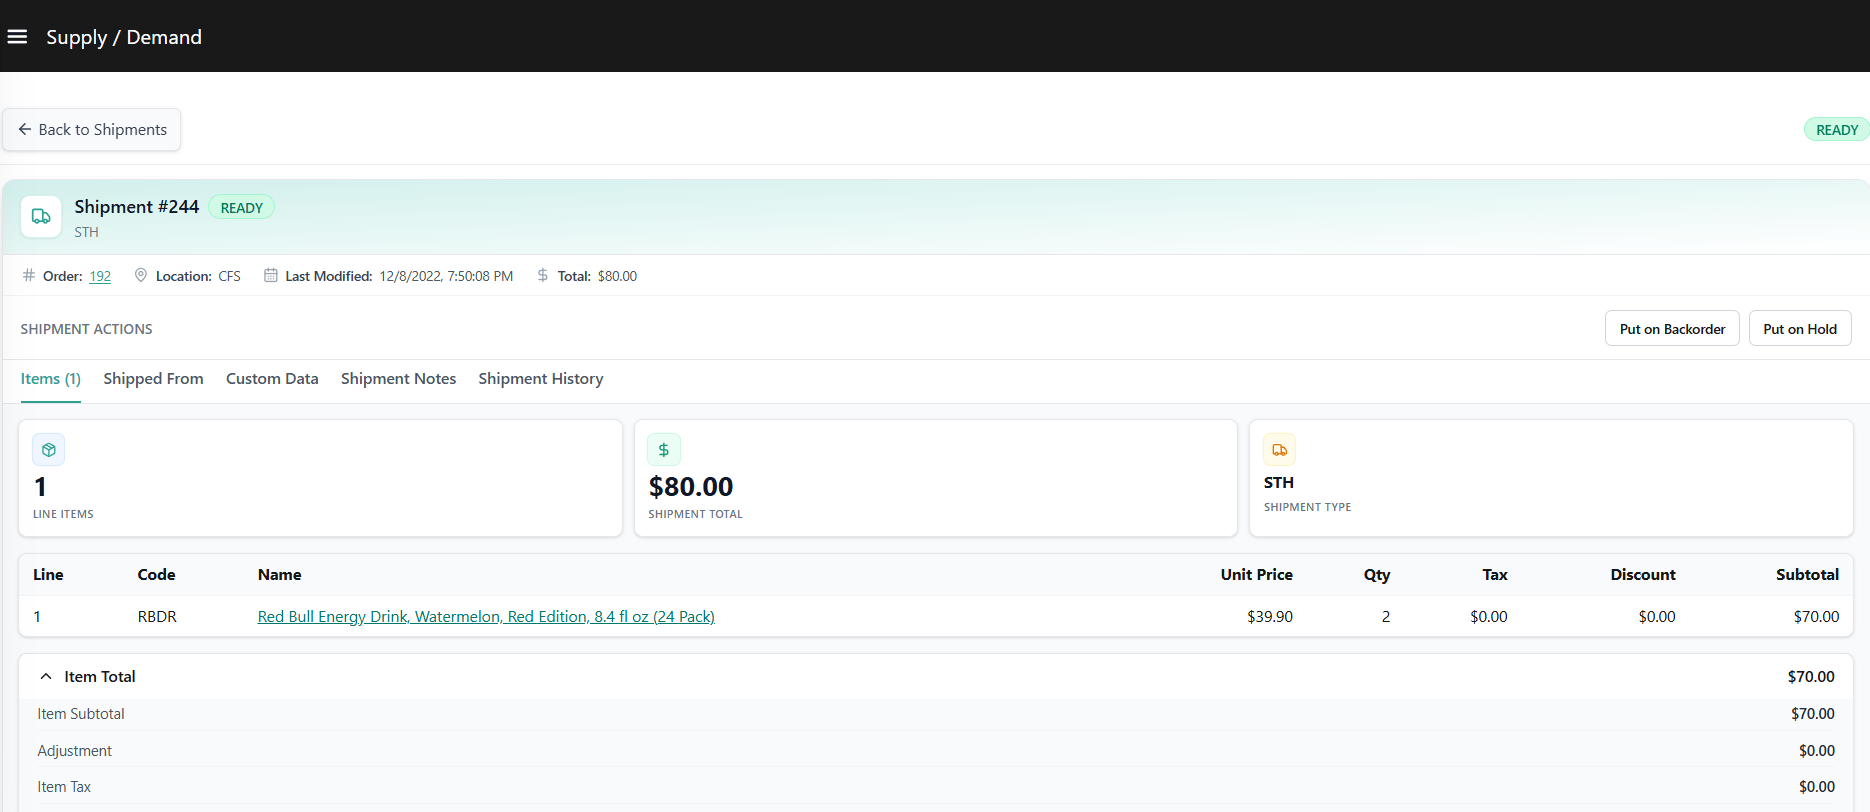Switch to the Items (1) tab
Screen dimensions: 1870x812
51,379
